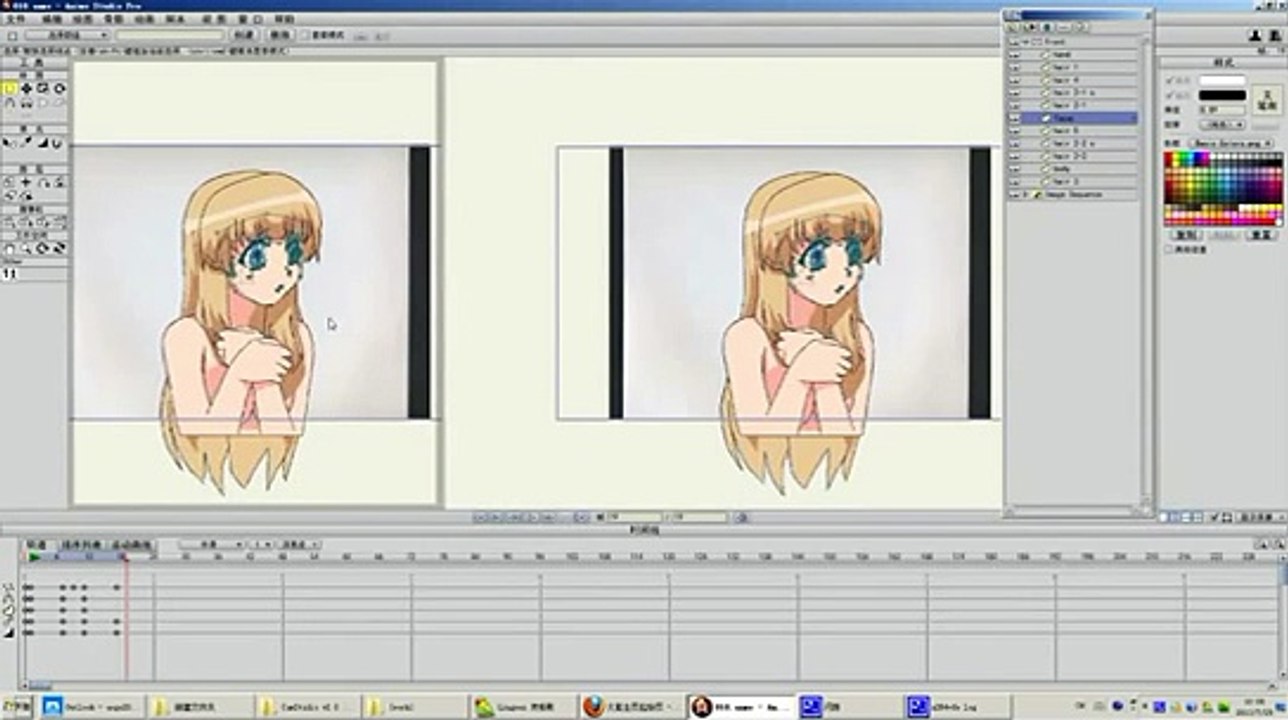The width and height of the screenshot is (1288, 720).
Task: Toggle visibility of the Front group layer
Action: [1013, 42]
